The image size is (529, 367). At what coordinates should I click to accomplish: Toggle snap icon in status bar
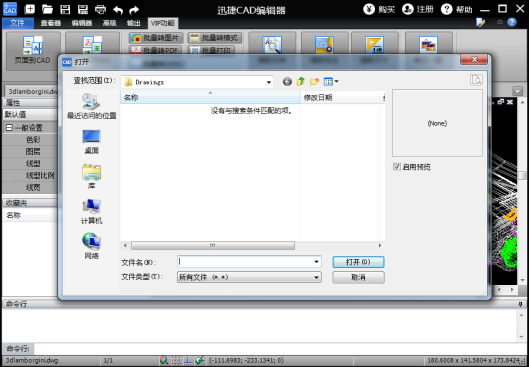(164, 361)
